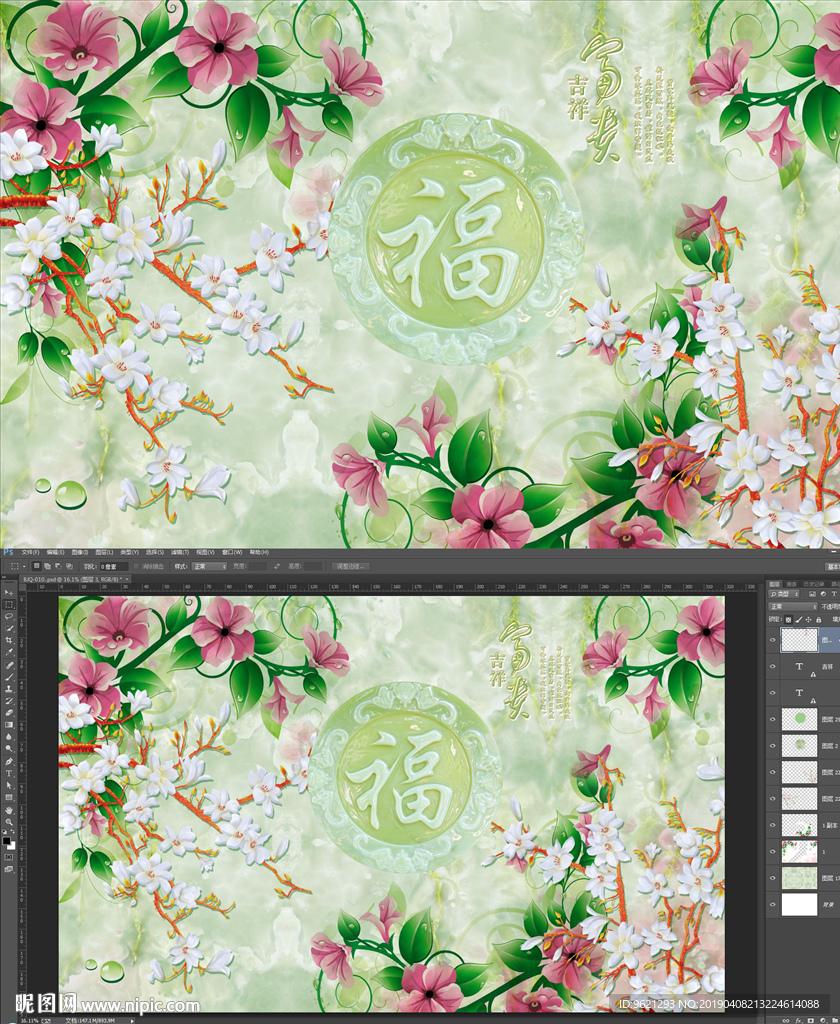The height and width of the screenshot is (1024, 840).
Task: Toggle the 消除锯齿 anti-alias checkbox
Action: pos(137,566)
